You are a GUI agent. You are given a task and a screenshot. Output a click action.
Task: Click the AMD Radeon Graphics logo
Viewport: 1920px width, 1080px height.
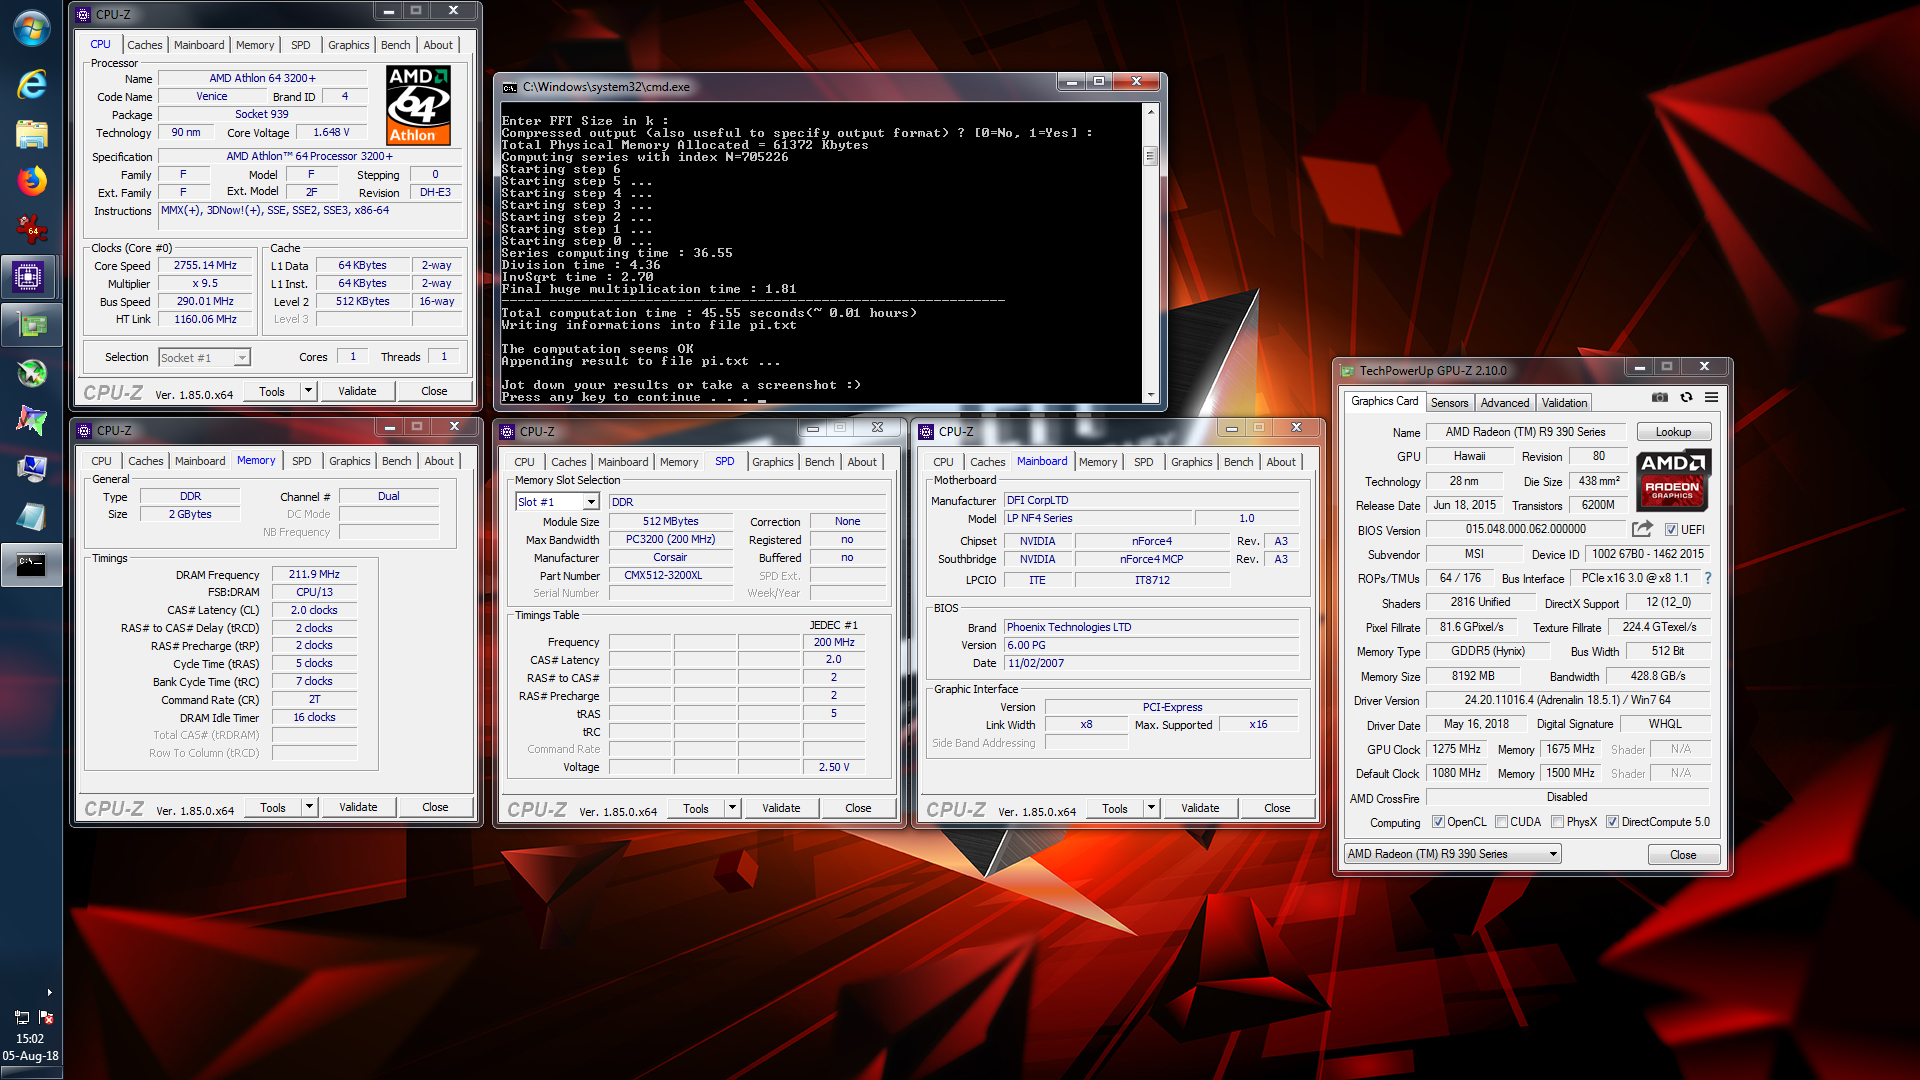click(1673, 480)
